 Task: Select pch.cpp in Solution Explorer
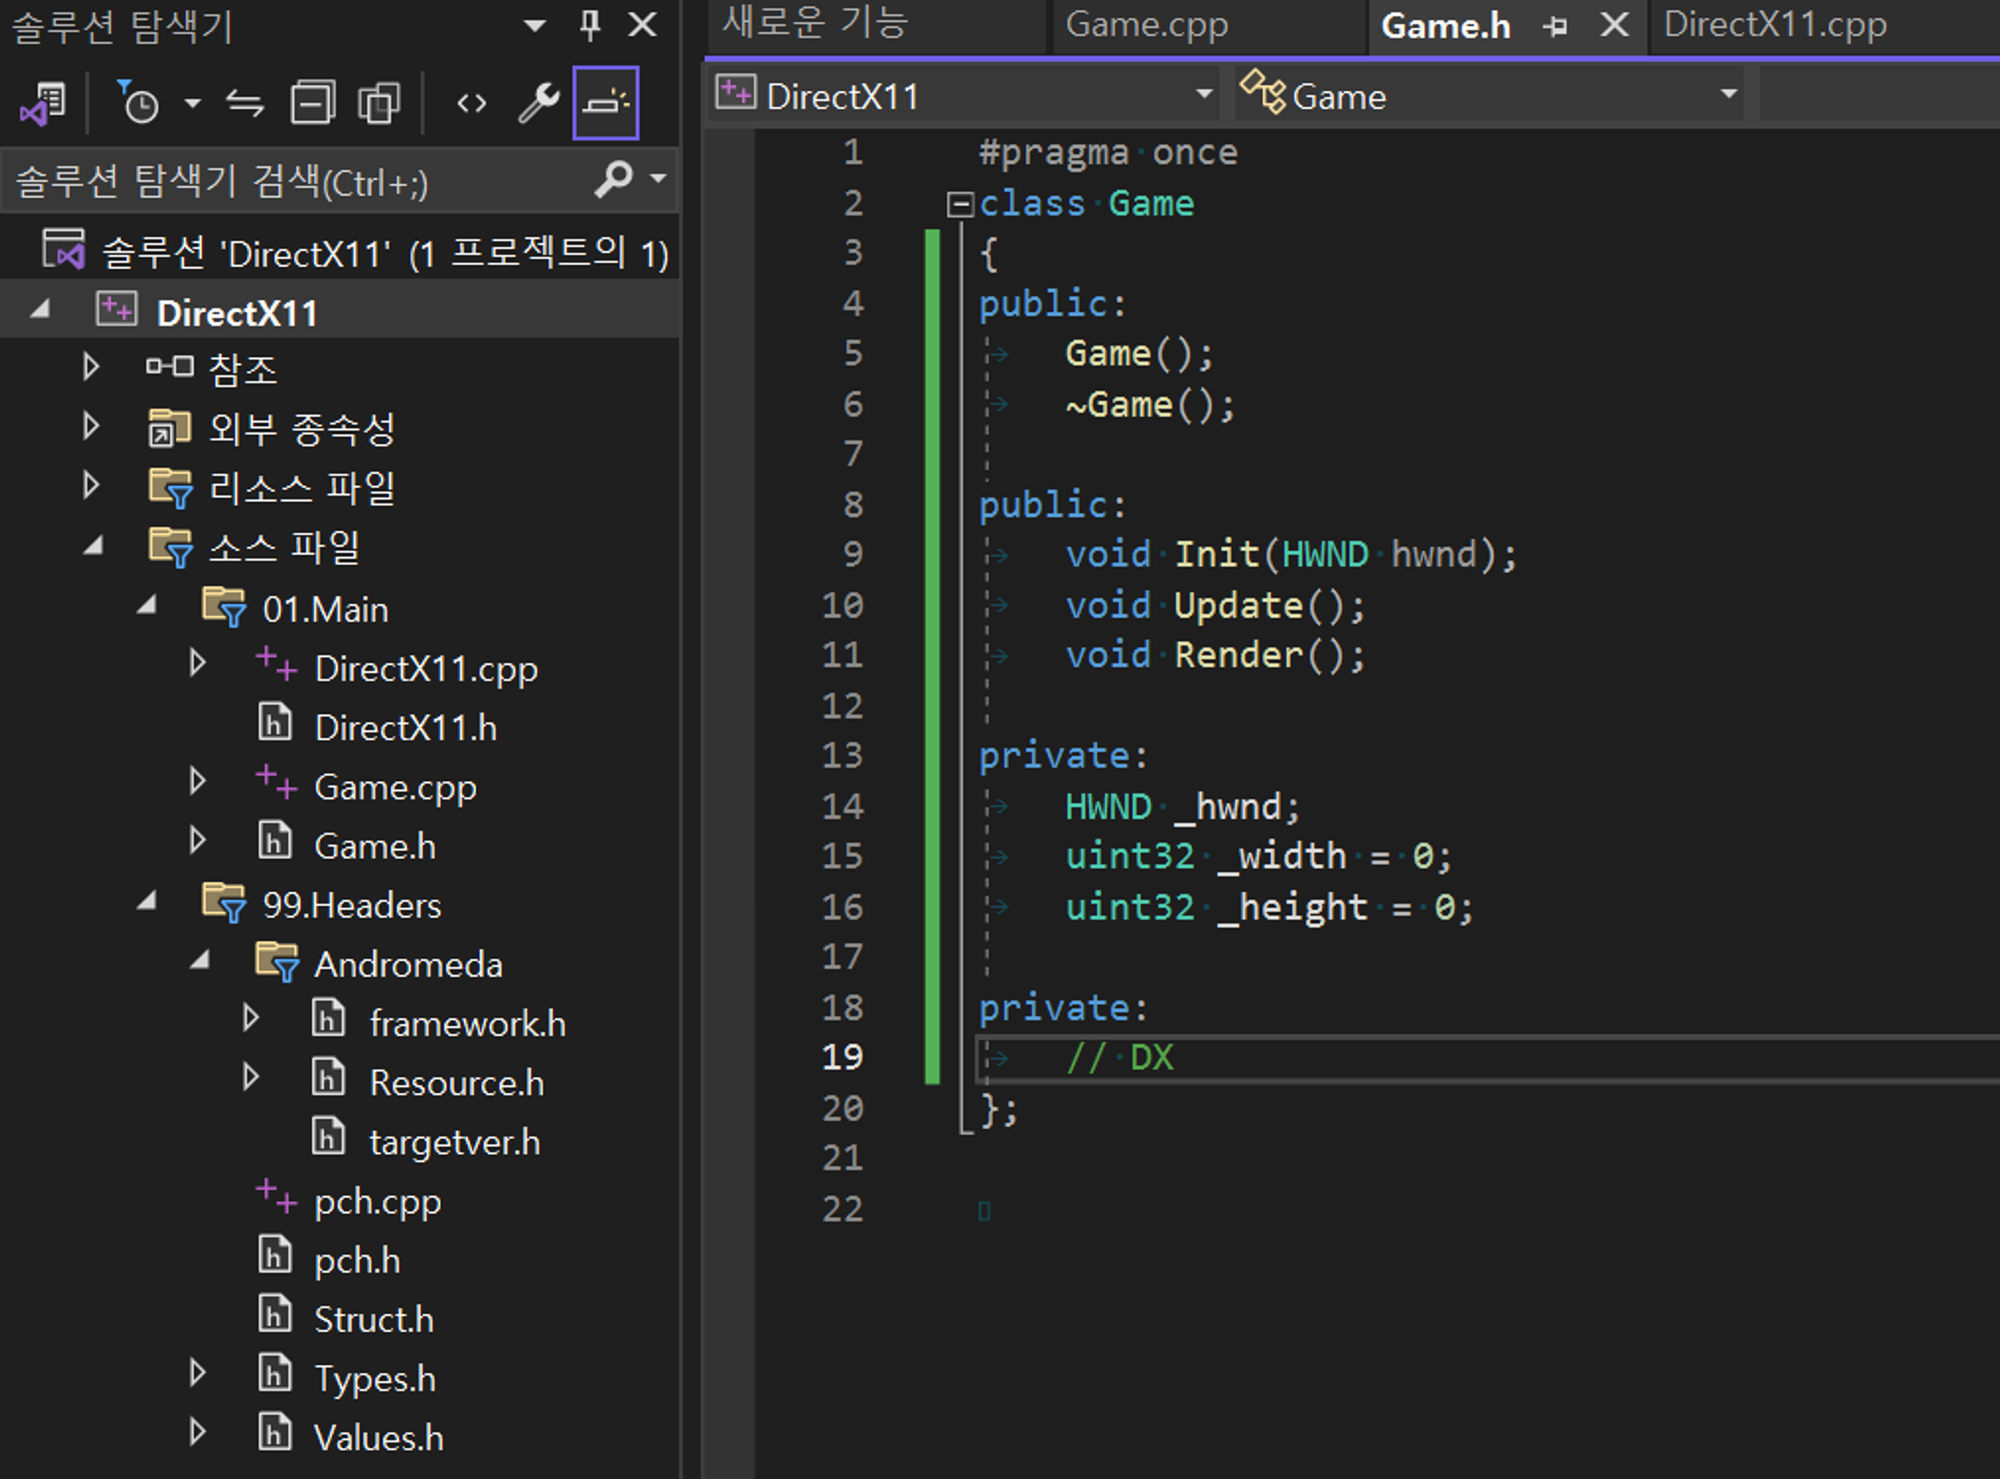coord(377,1201)
